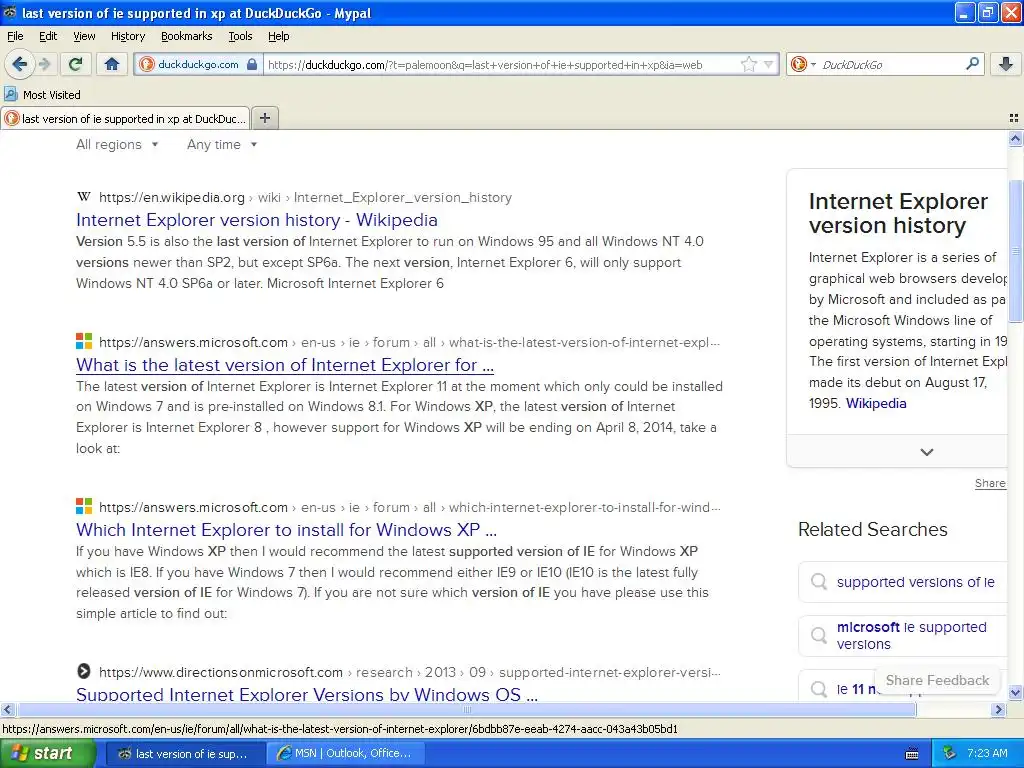Open the Tools menu
The width and height of the screenshot is (1024, 768).
(240, 36)
